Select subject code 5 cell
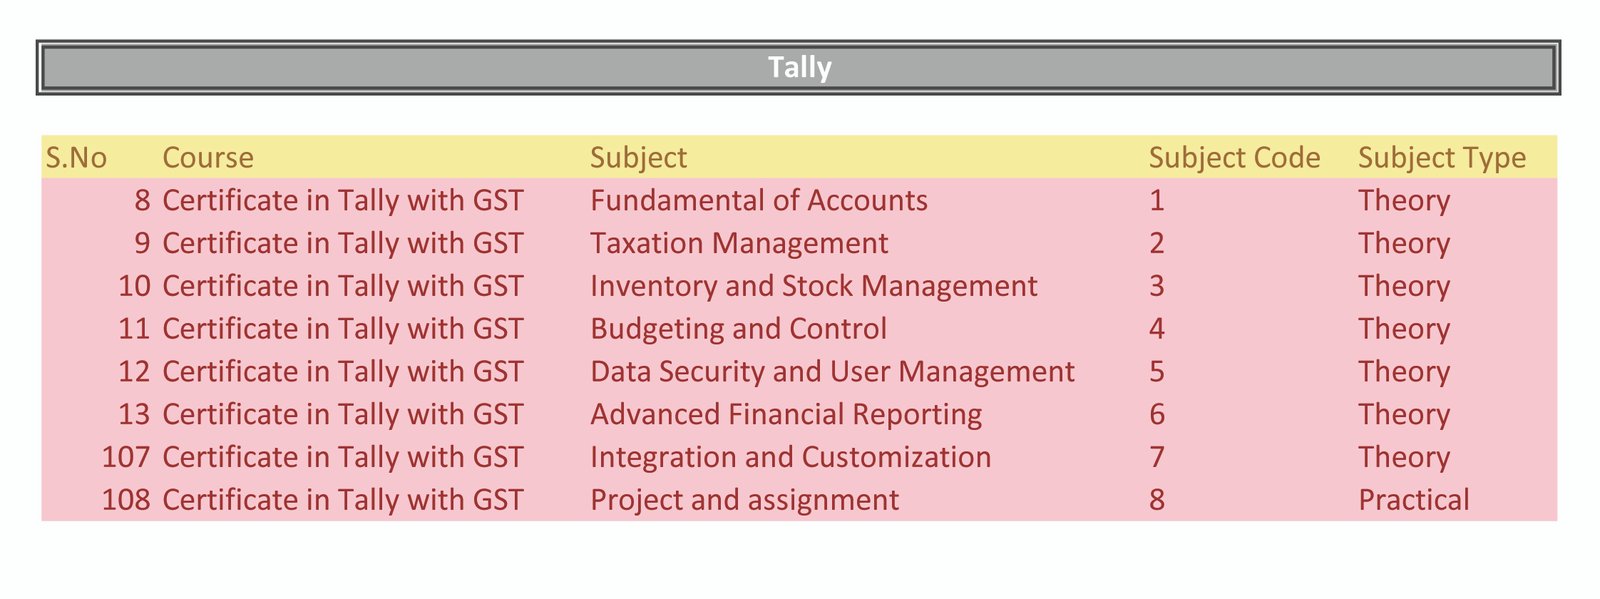This screenshot has height=599, width=1600. tap(1157, 373)
